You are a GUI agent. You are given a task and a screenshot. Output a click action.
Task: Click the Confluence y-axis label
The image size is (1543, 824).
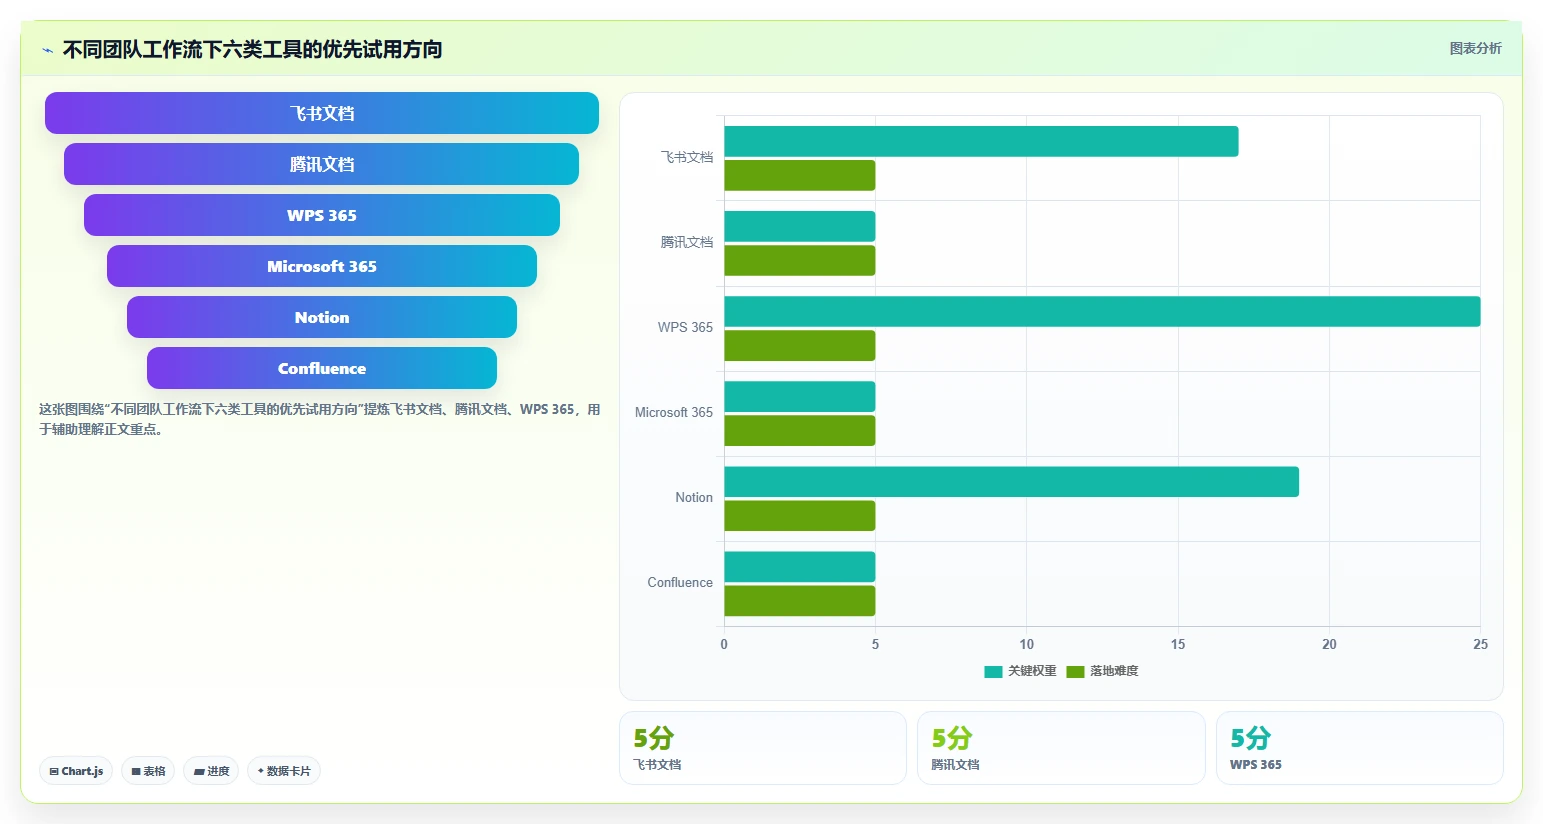click(x=680, y=582)
